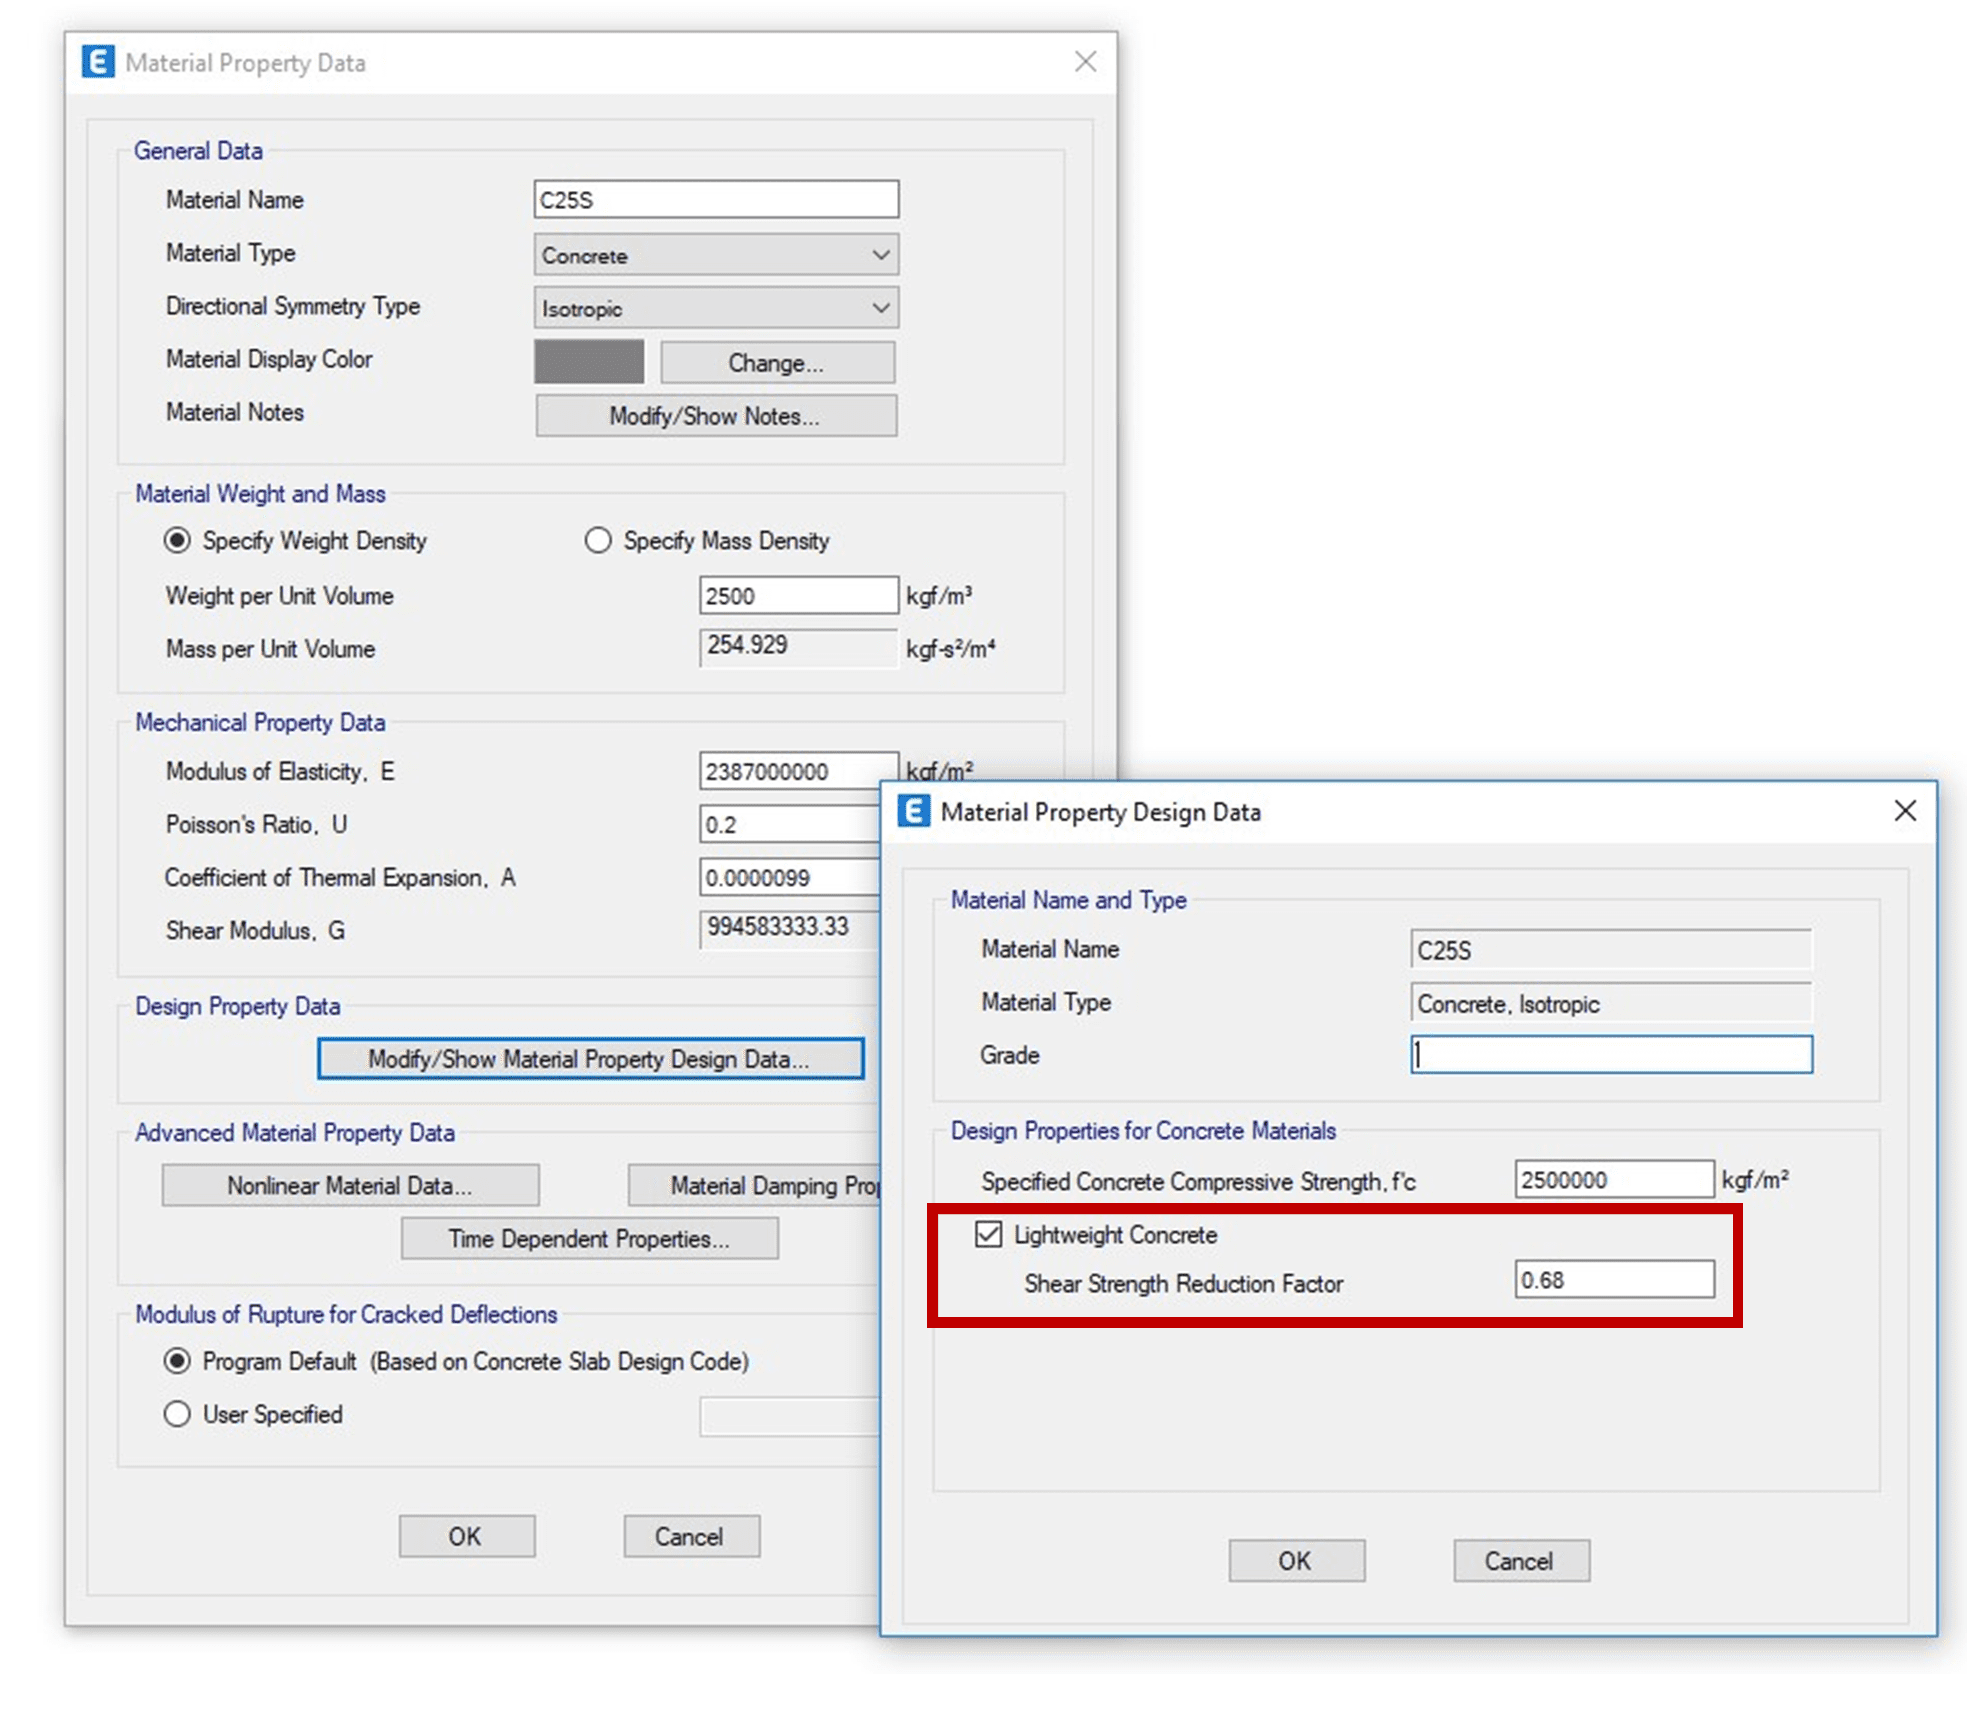Open Time Dependent Properties... button
1967x1731 pixels.
pyautogui.click(x=590, y=1238)
